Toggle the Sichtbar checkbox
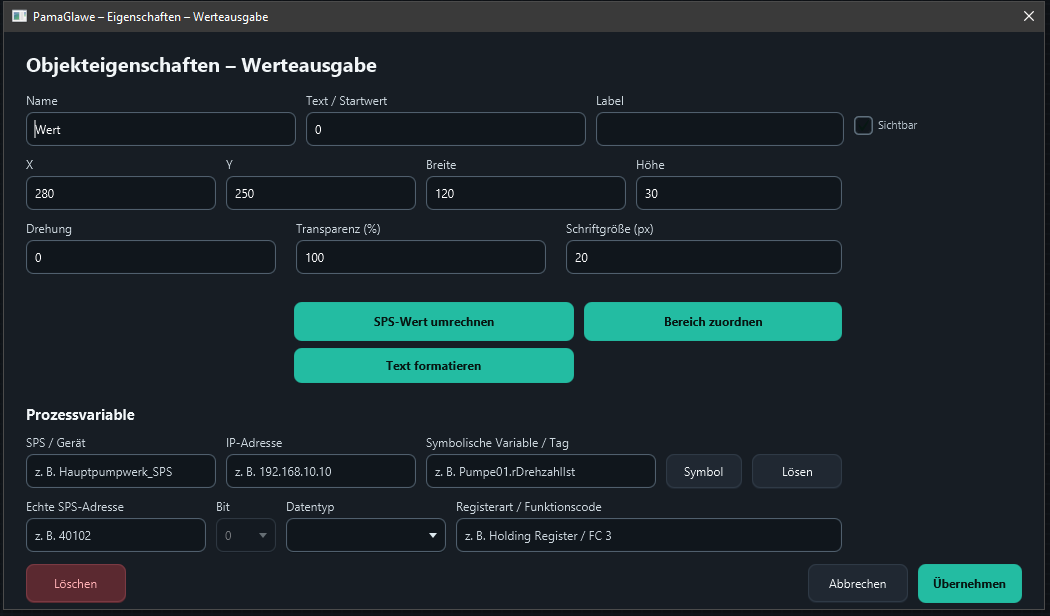Viewport: 1050px width, 616px height. click(863, 125)
